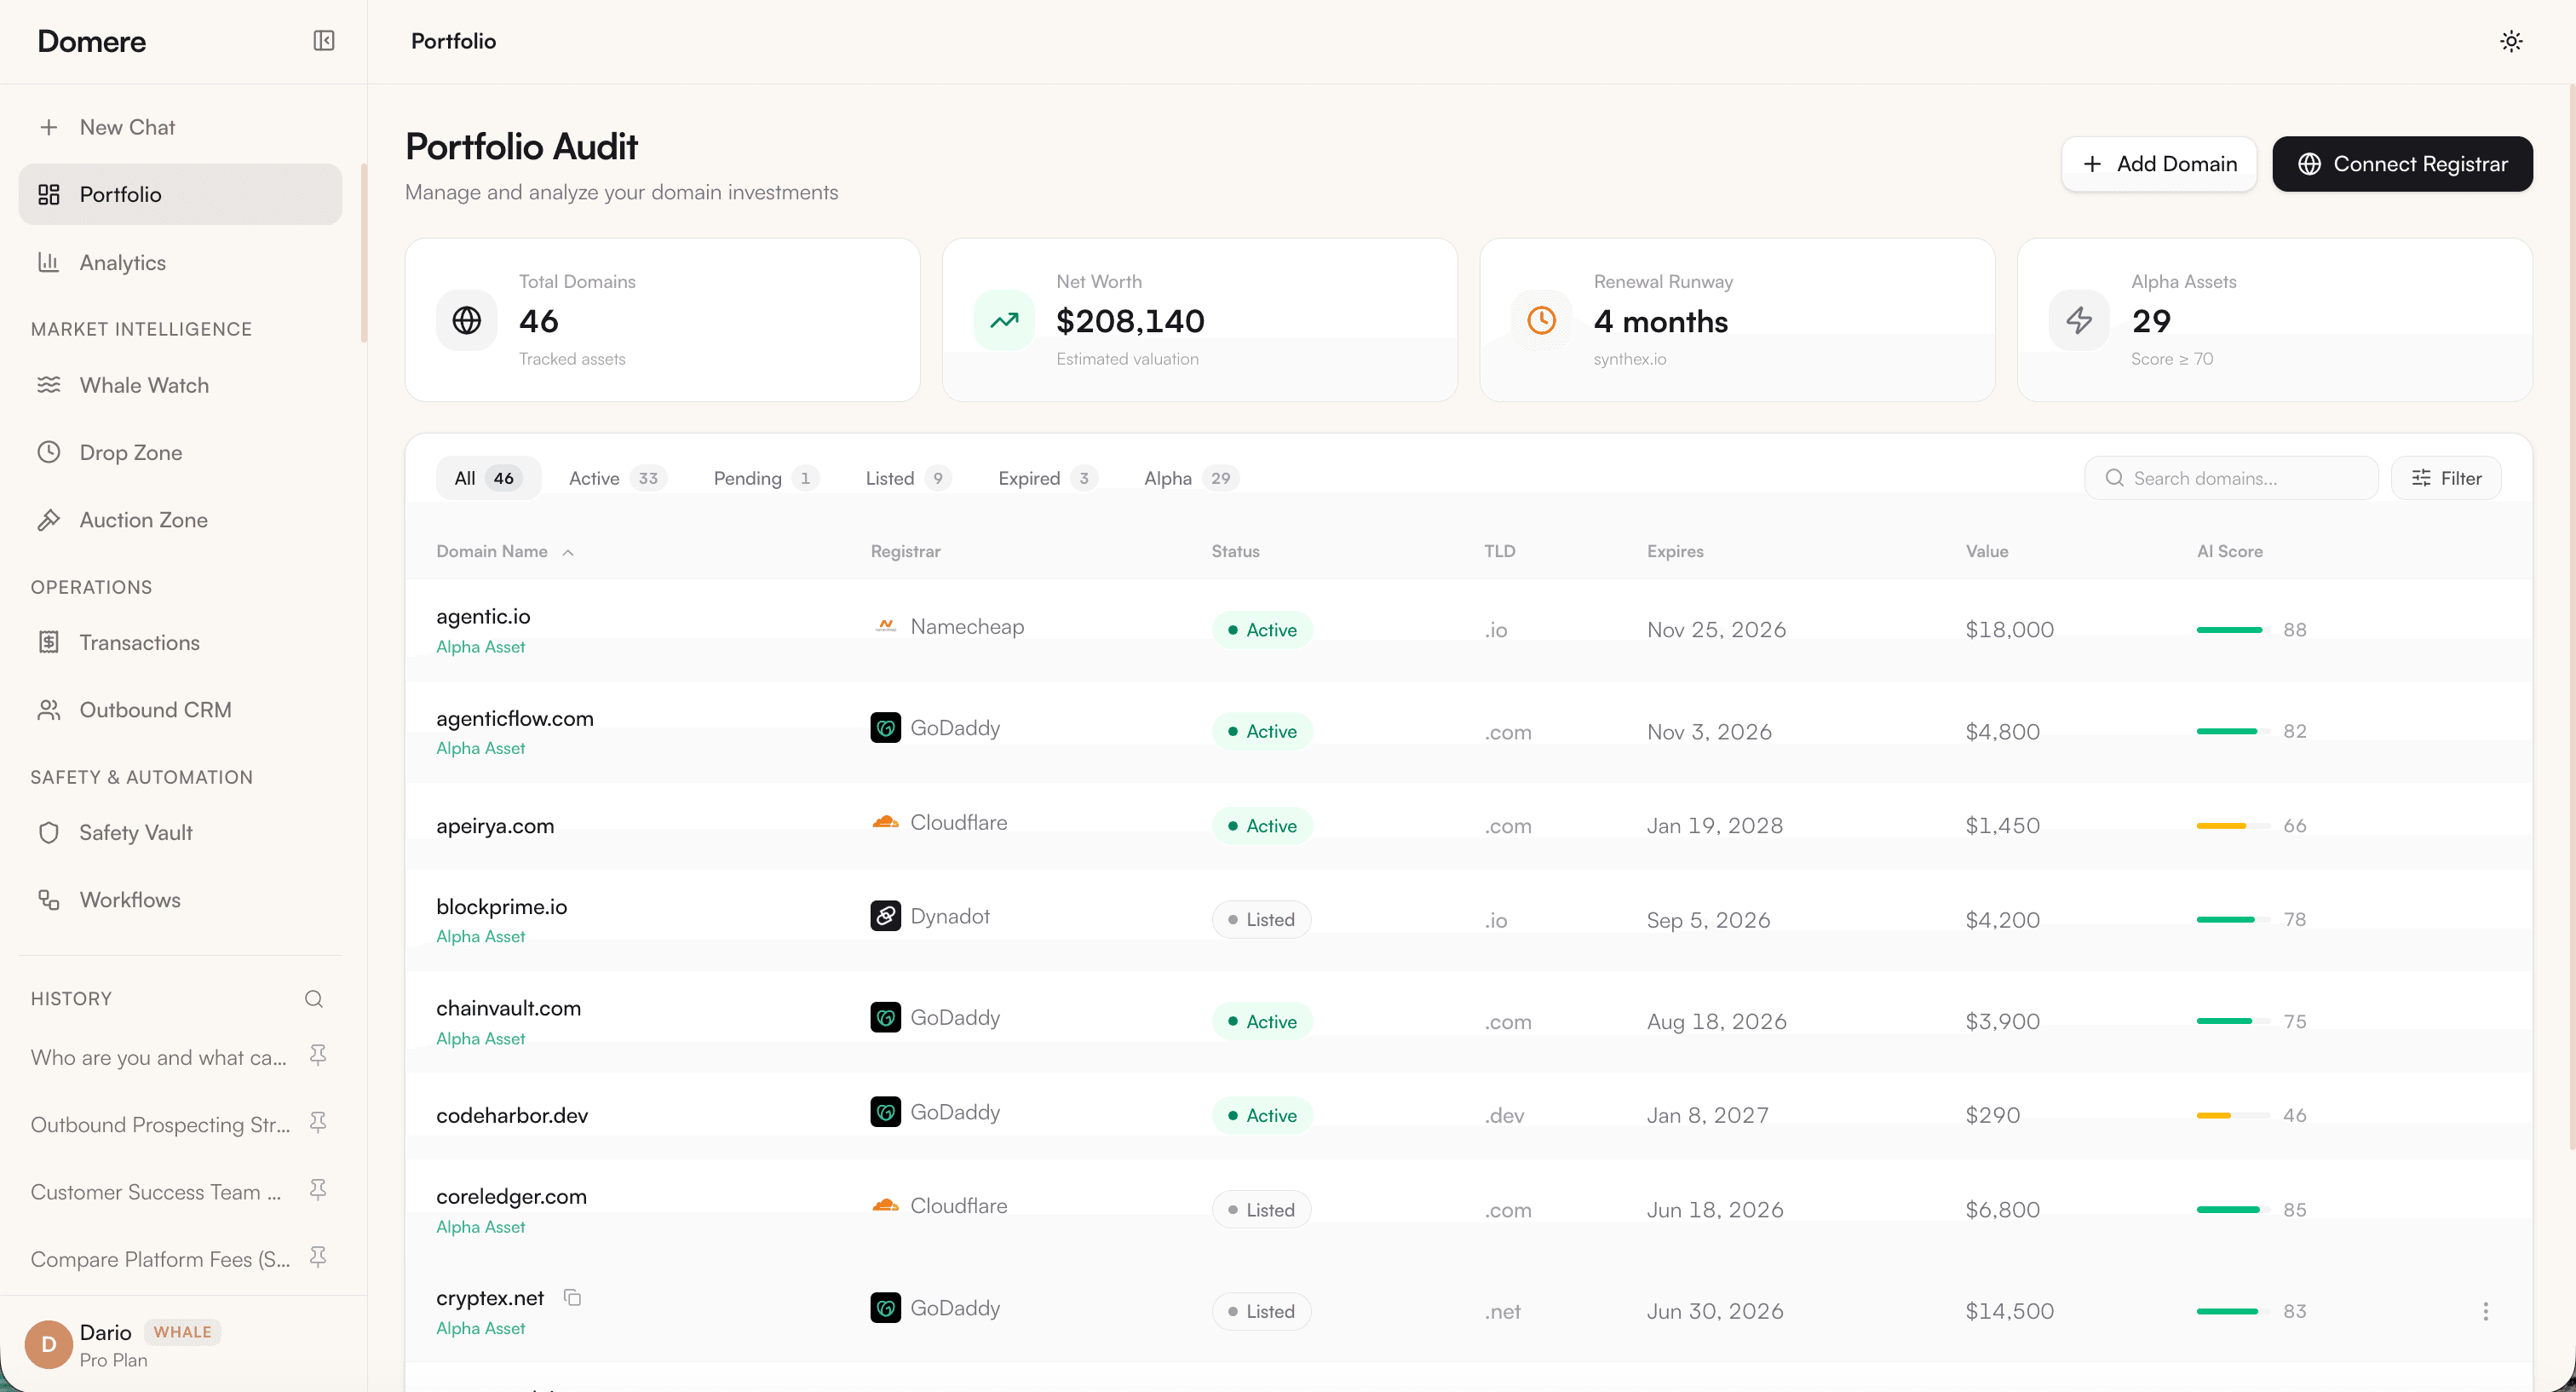The image size is (2576, 1392).
Task: Select Whale Watch under Market Intelligence
Action: [144, 385]
